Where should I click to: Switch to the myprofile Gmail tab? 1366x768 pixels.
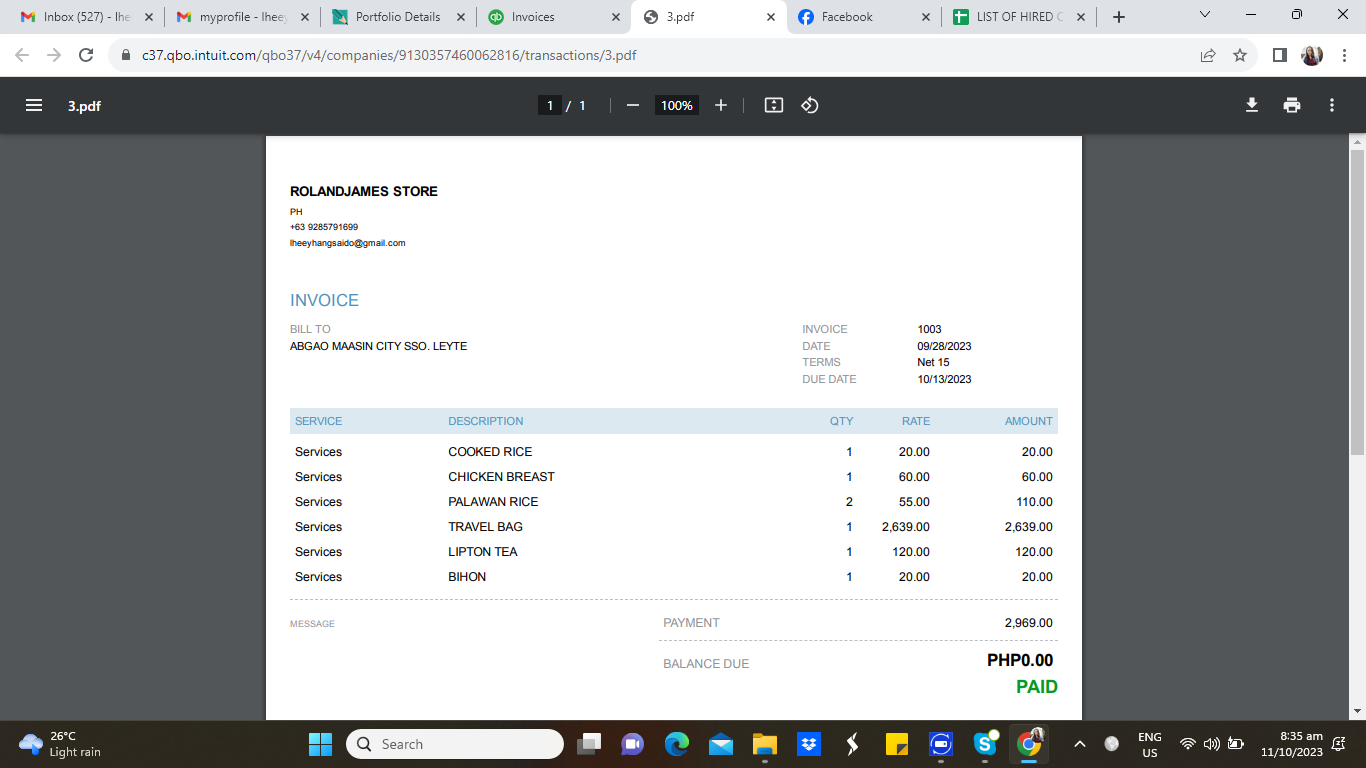coord(243,17)
